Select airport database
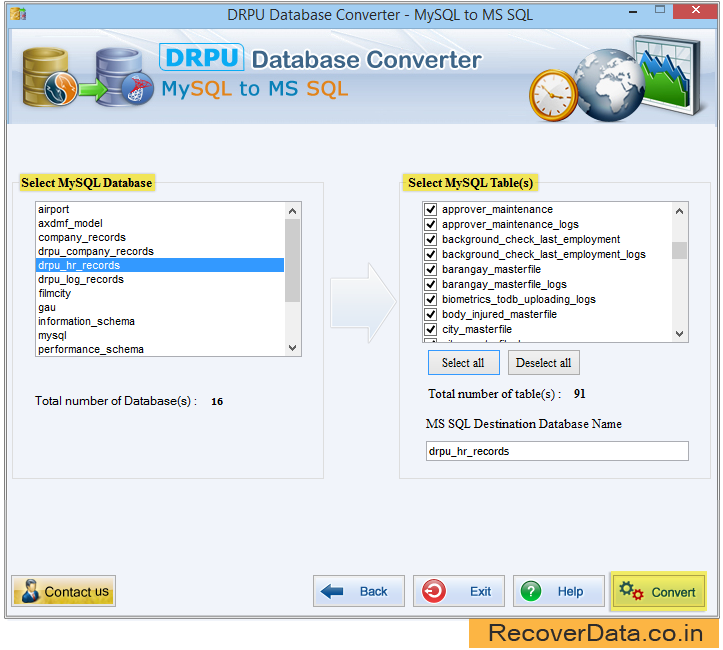 (x=160, y=209)
